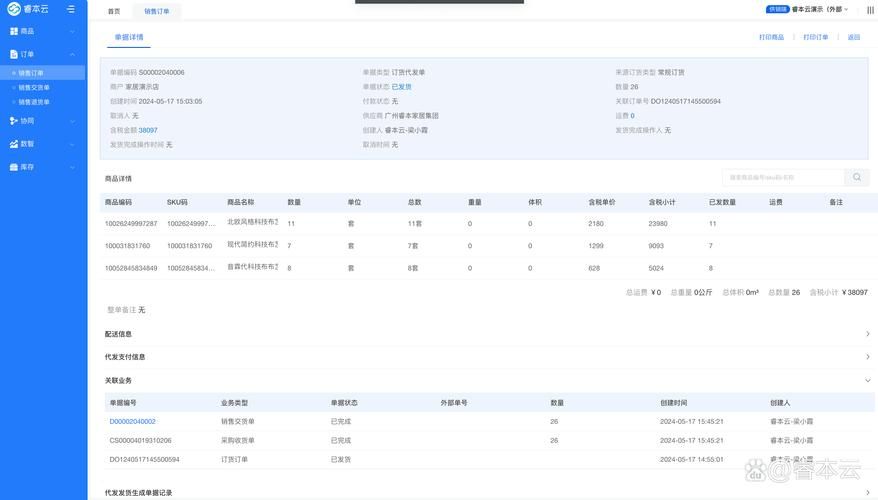Click the CS00004019310206 document number
This screenshot has height=500, width=878.
coord(141,440)
